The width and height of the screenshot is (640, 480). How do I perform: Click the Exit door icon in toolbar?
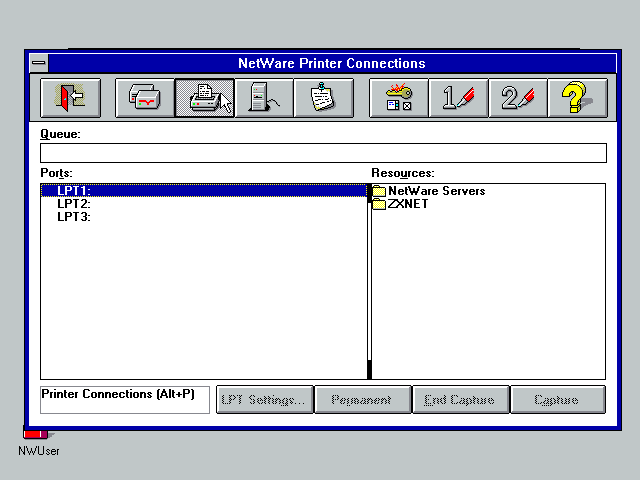70,98
